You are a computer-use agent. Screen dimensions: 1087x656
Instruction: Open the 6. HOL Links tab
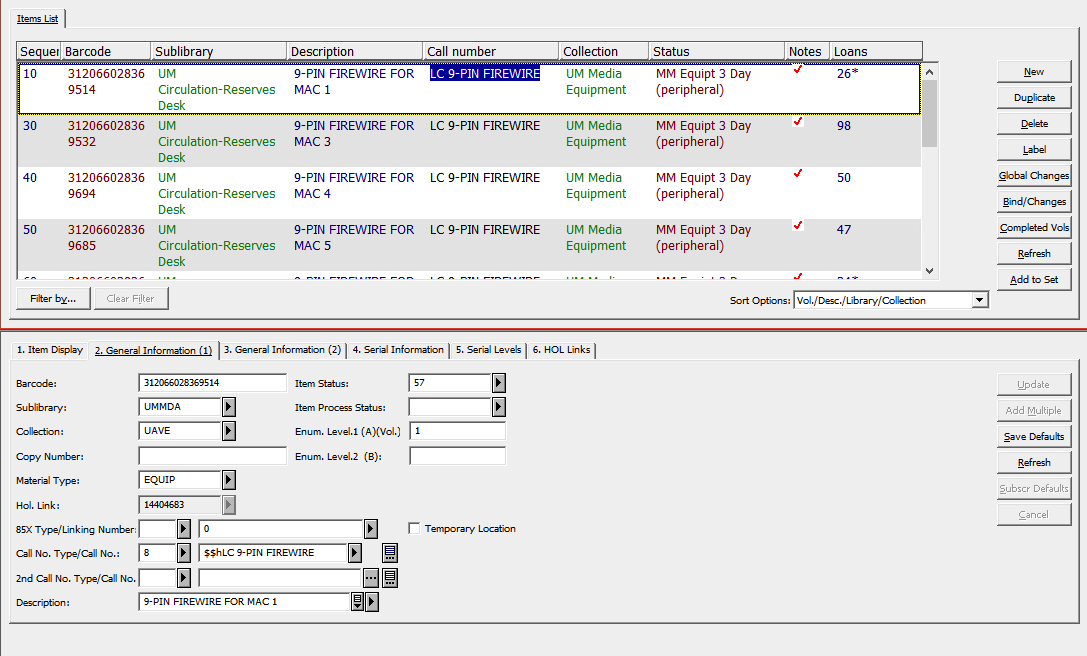[x=561, y=350]
